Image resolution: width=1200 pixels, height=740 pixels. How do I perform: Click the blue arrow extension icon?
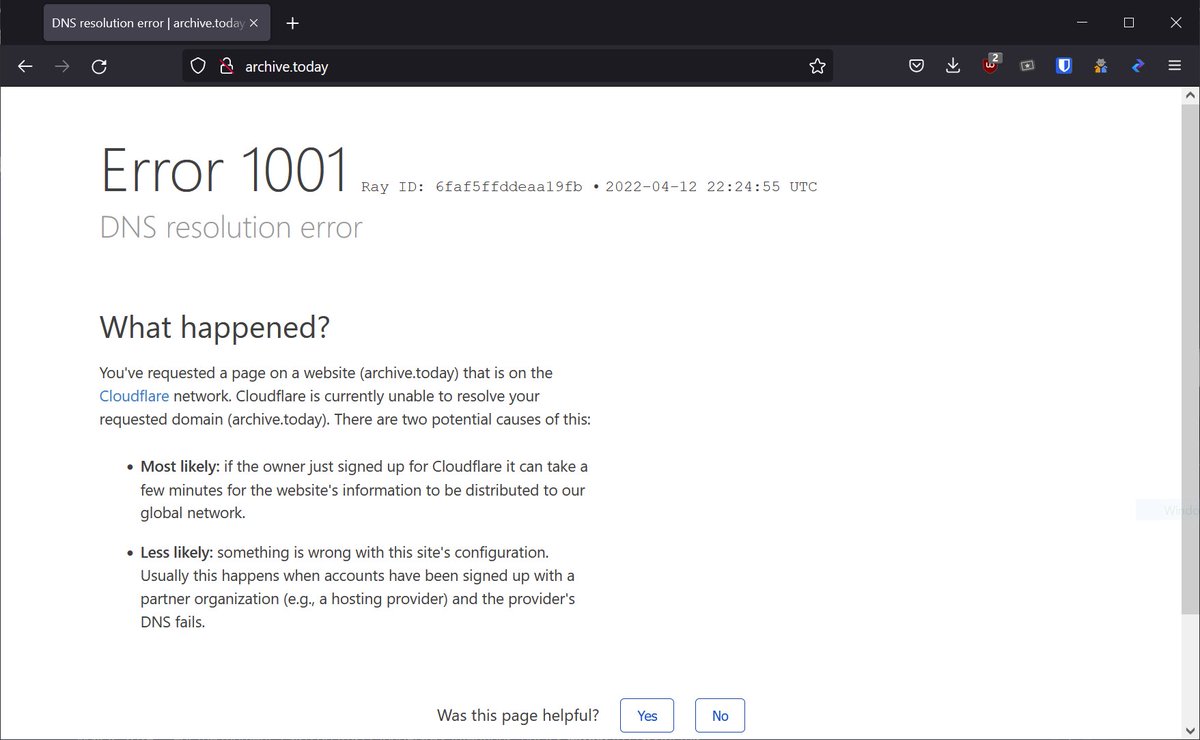pos(1137,66)
